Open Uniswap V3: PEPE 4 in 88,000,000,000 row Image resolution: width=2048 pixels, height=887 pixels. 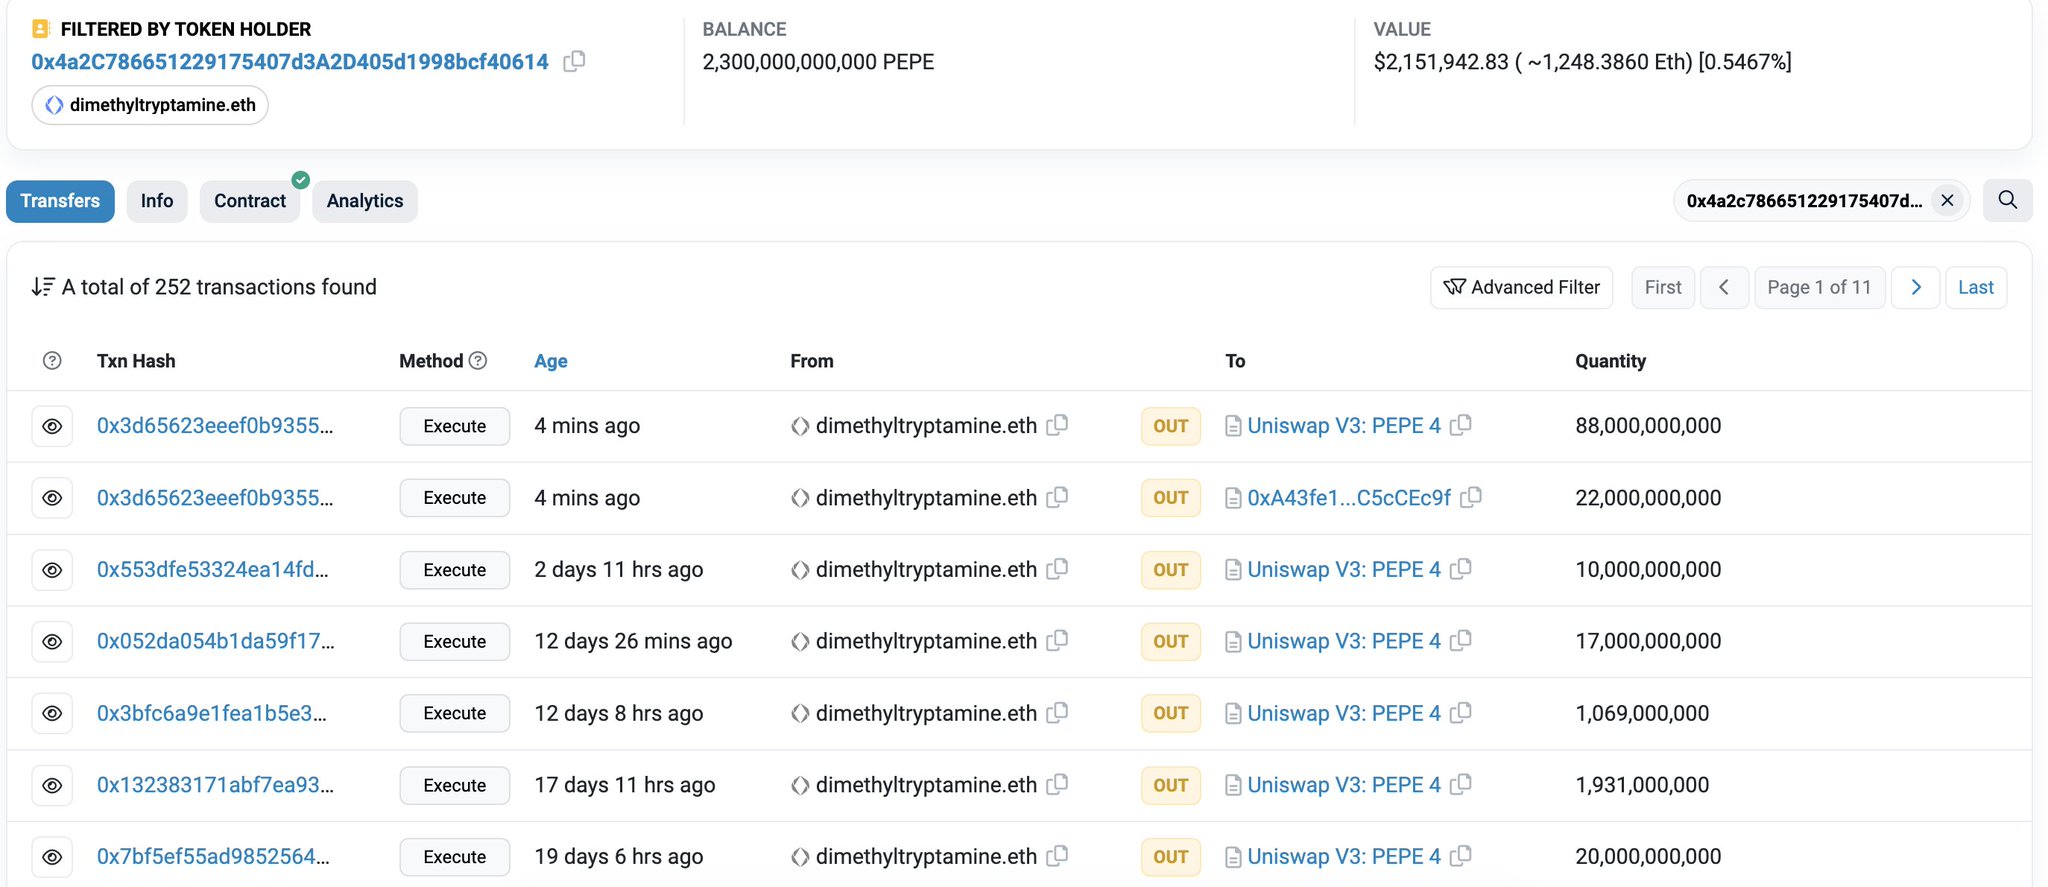click(x=1344, y=426)
